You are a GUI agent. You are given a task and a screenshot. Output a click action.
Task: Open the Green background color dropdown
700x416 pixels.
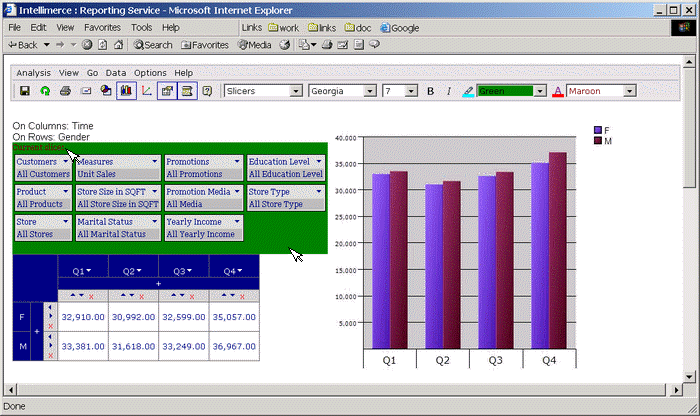[540, 91]
